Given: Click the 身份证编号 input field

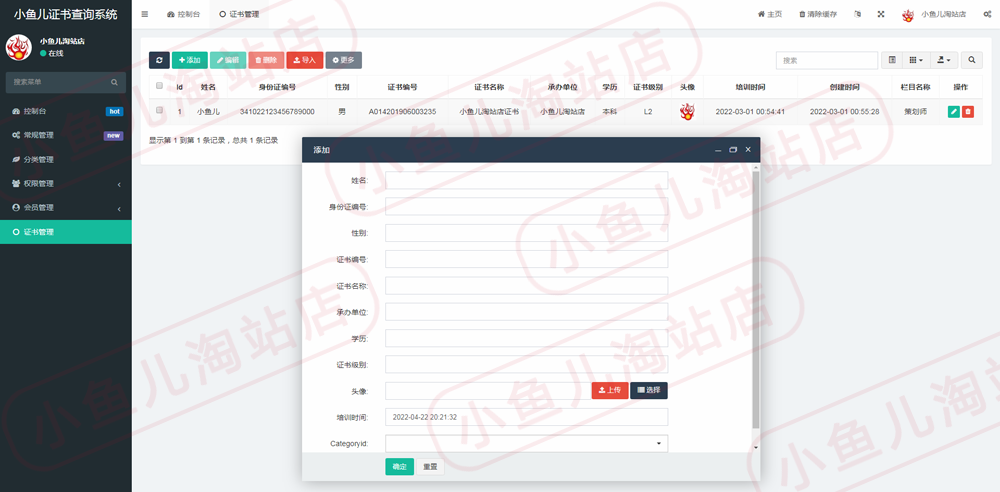Looking at the screenshot, I should (526, 207).
